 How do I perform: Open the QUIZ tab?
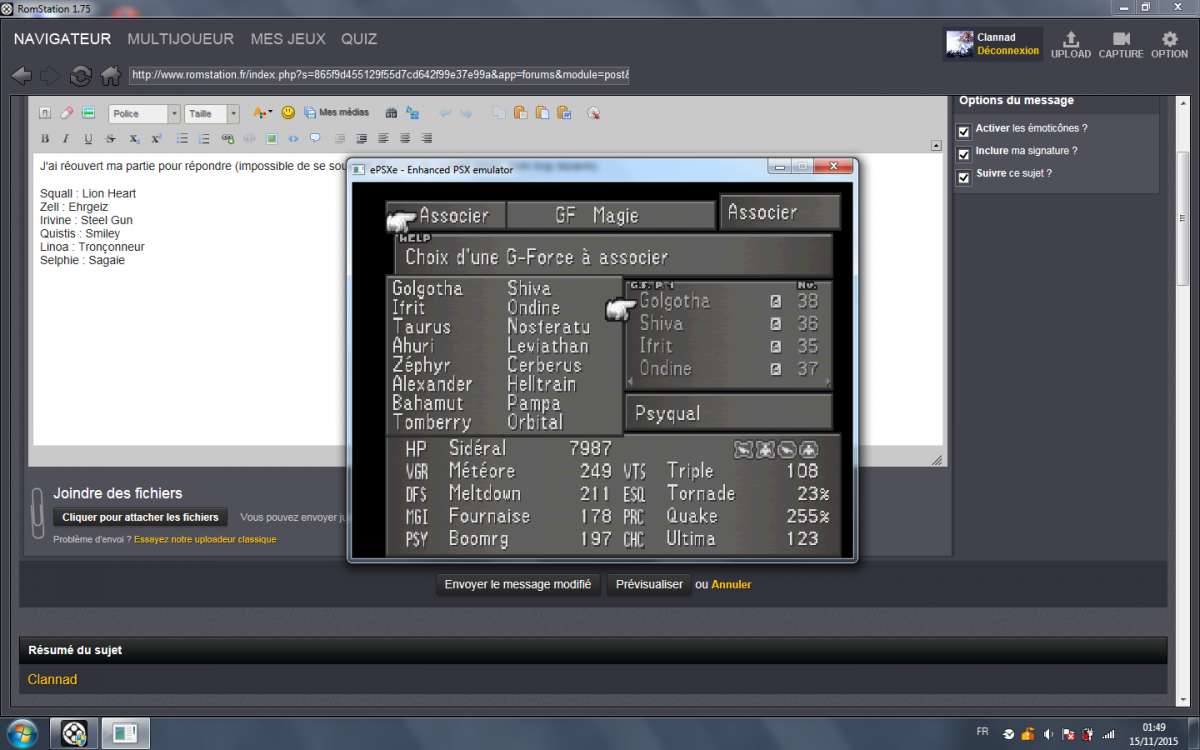pos(359,39)
